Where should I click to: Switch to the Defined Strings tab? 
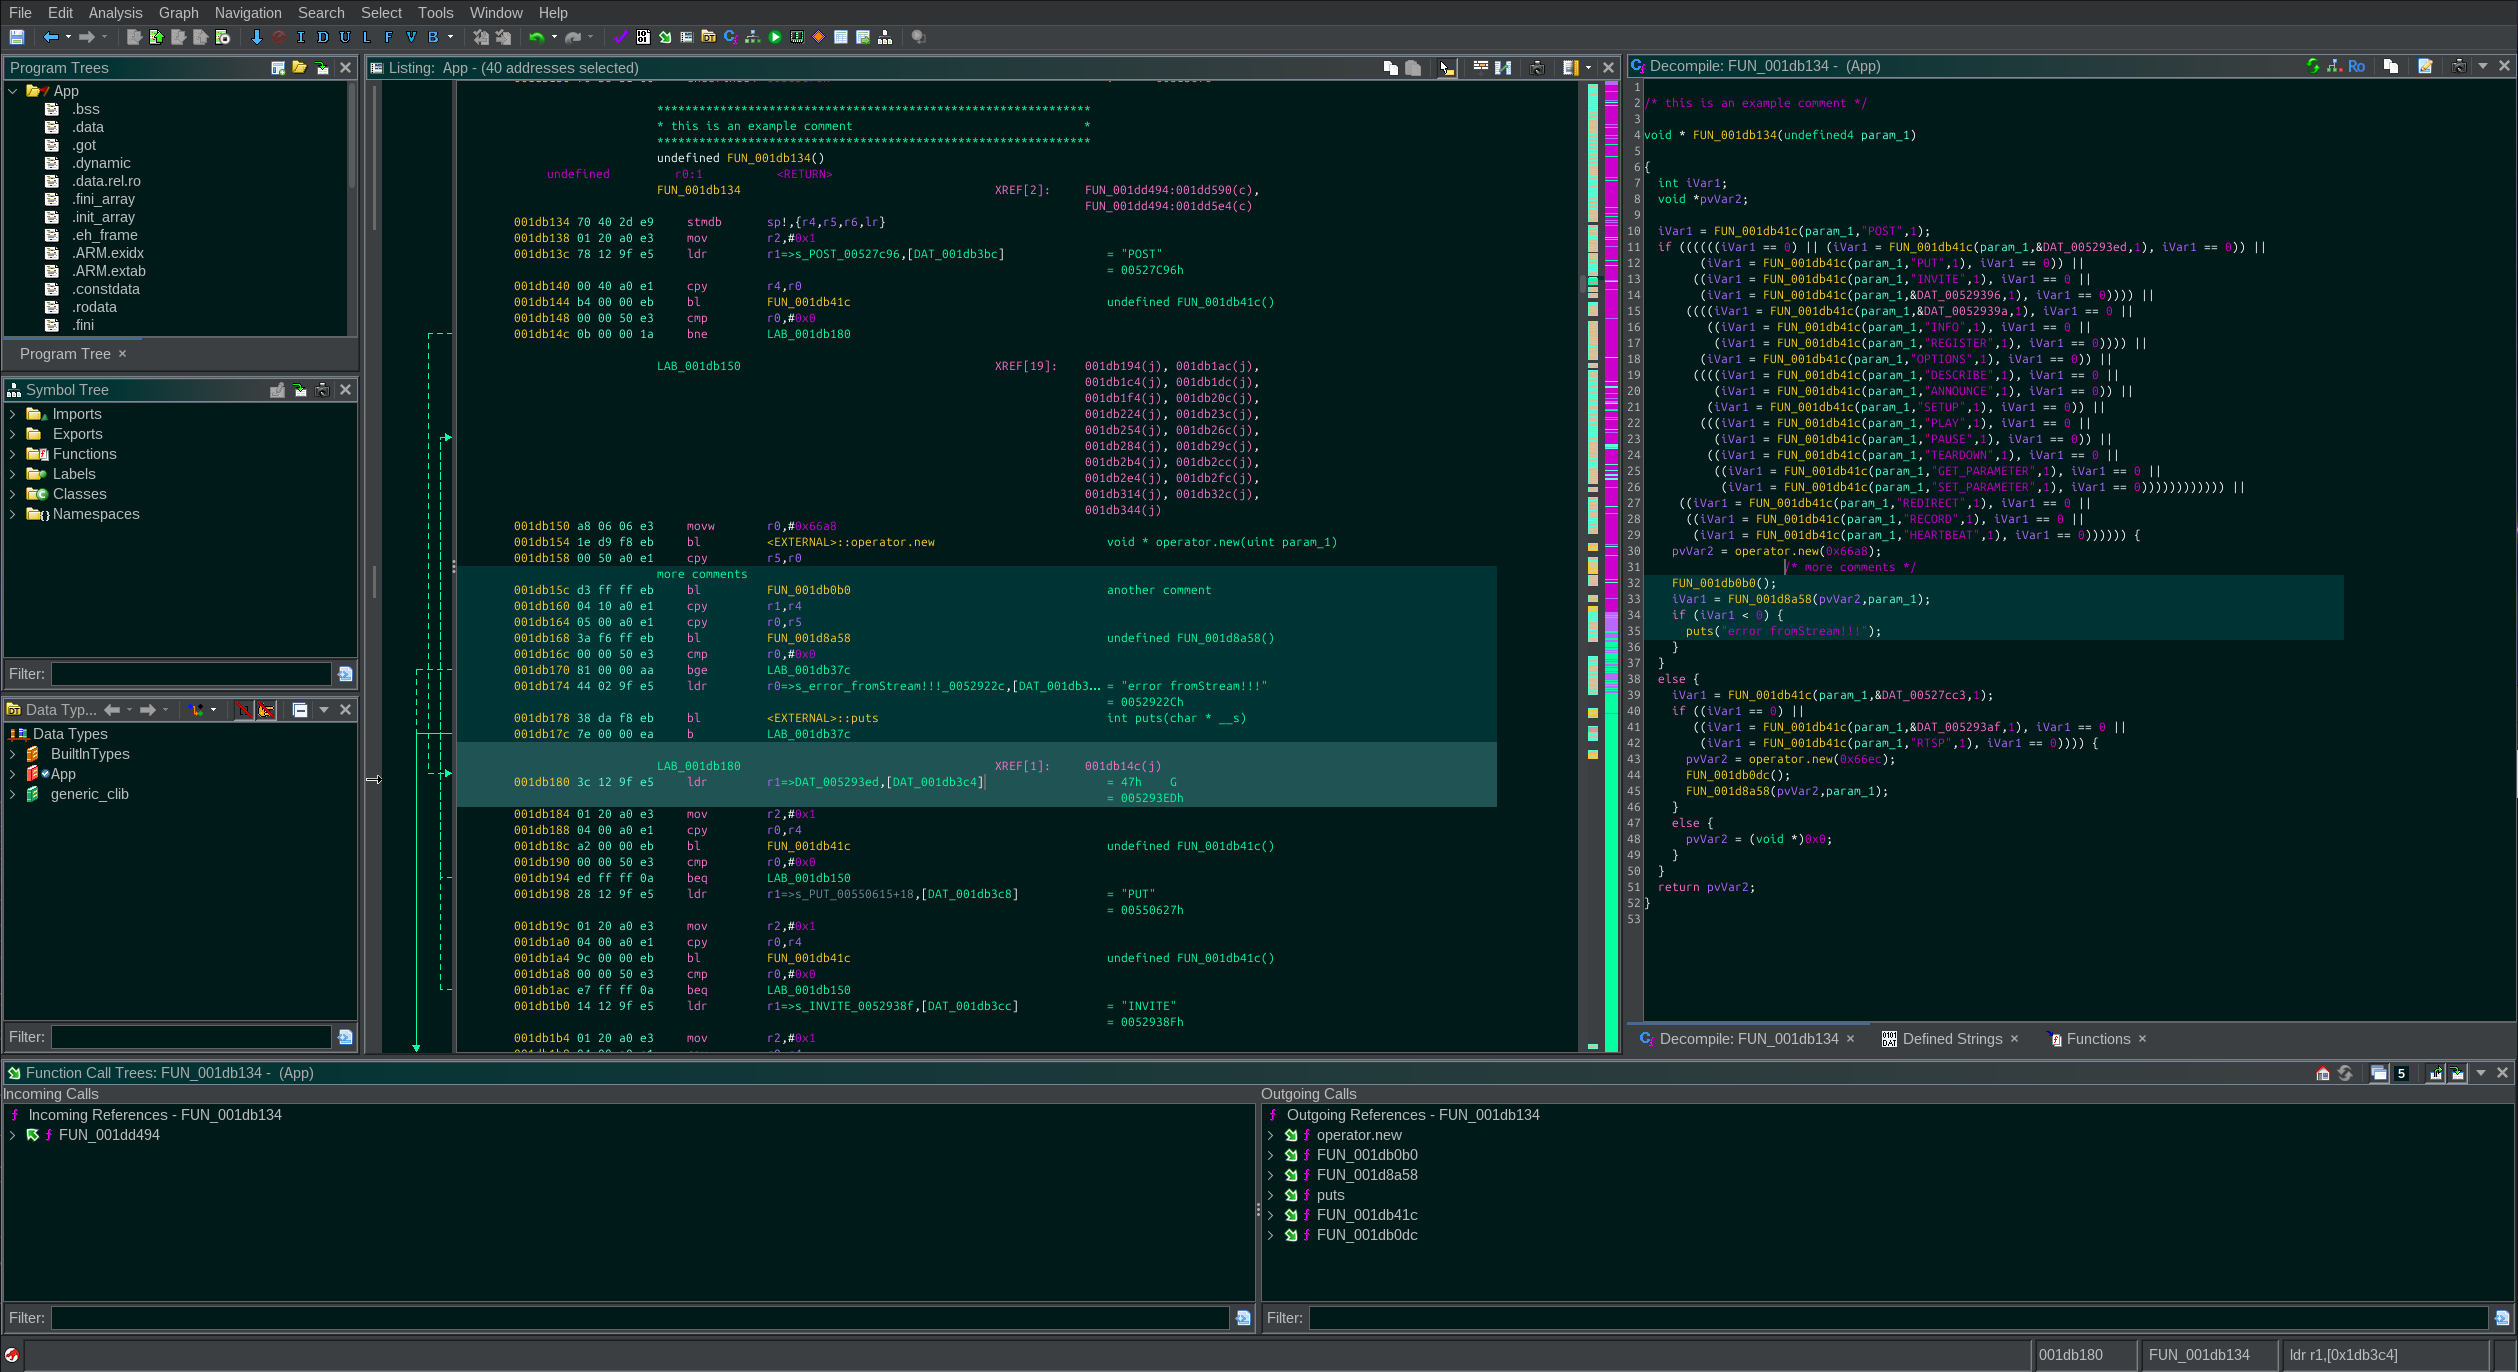pos(1951,1039)
